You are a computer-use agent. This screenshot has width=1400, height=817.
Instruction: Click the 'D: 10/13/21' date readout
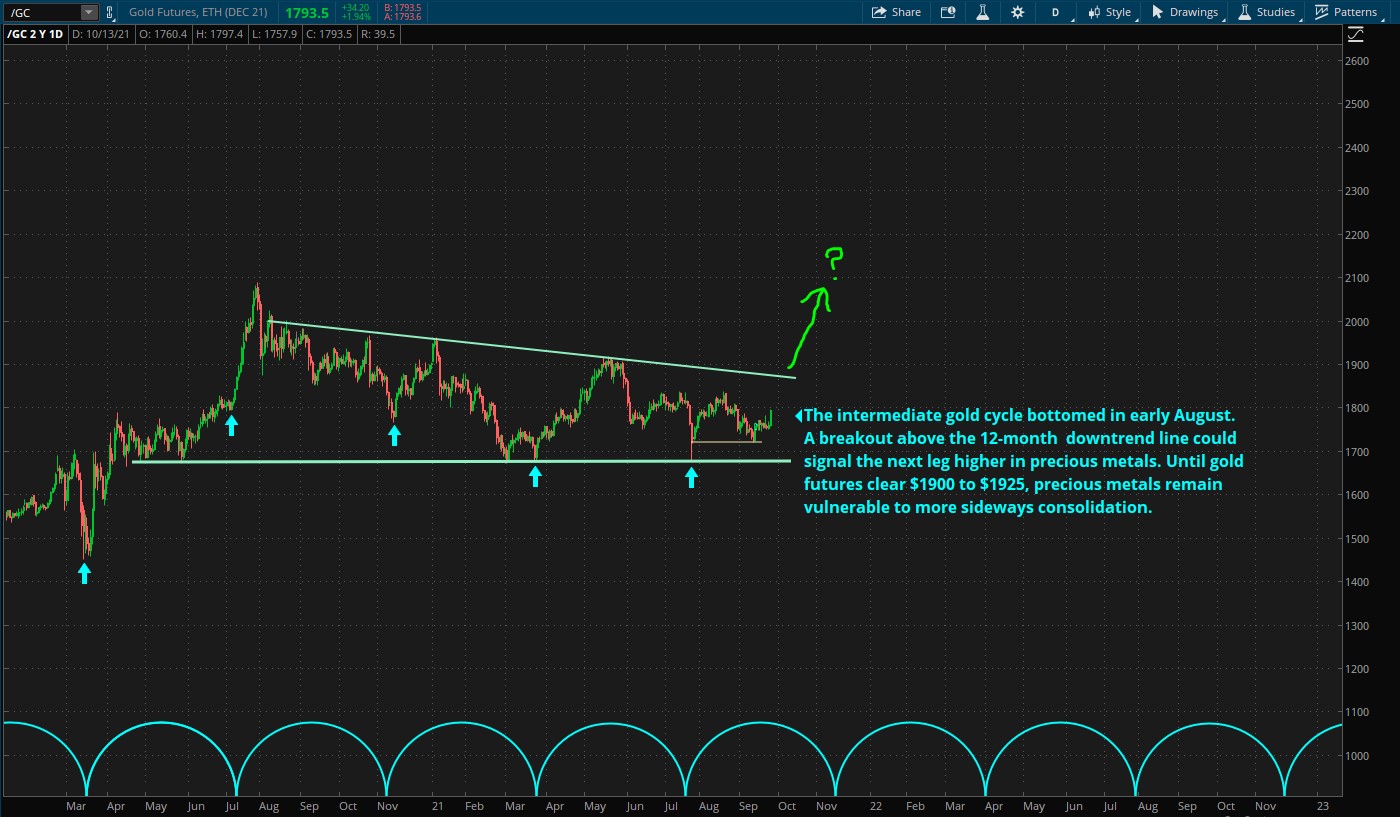pos(101,34)
